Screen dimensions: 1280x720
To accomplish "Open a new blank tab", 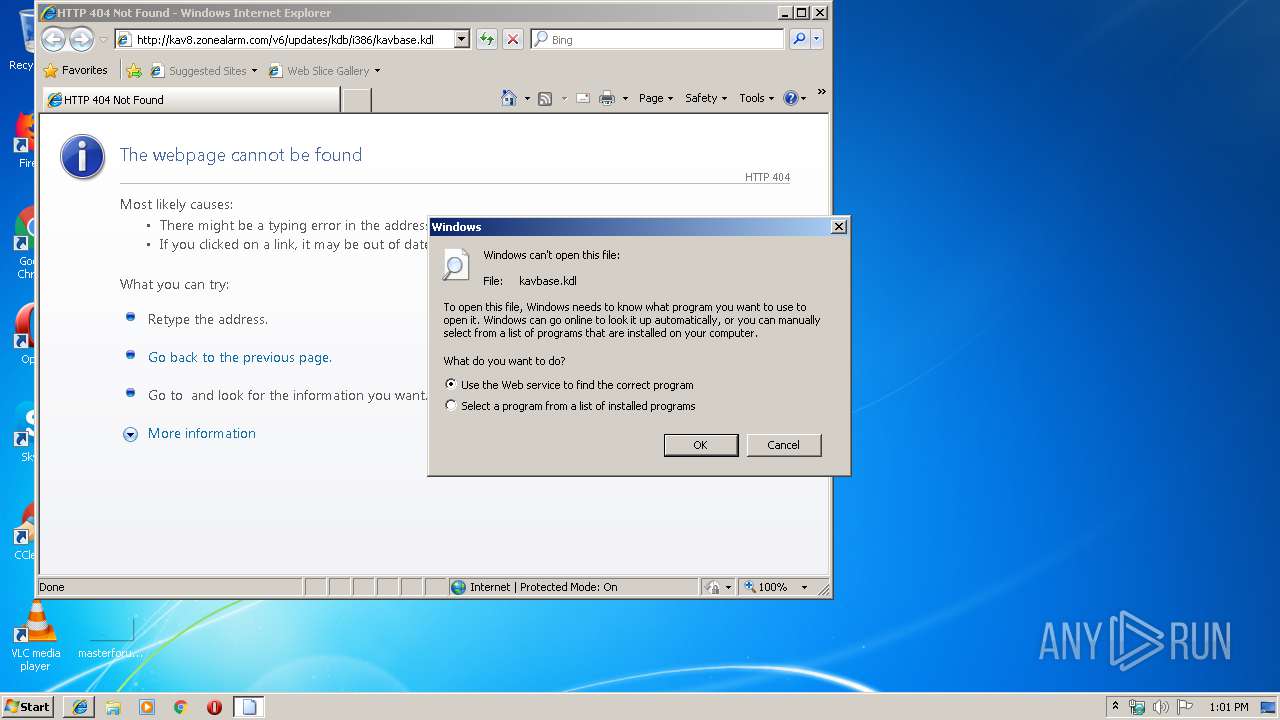I will (357, 100).
